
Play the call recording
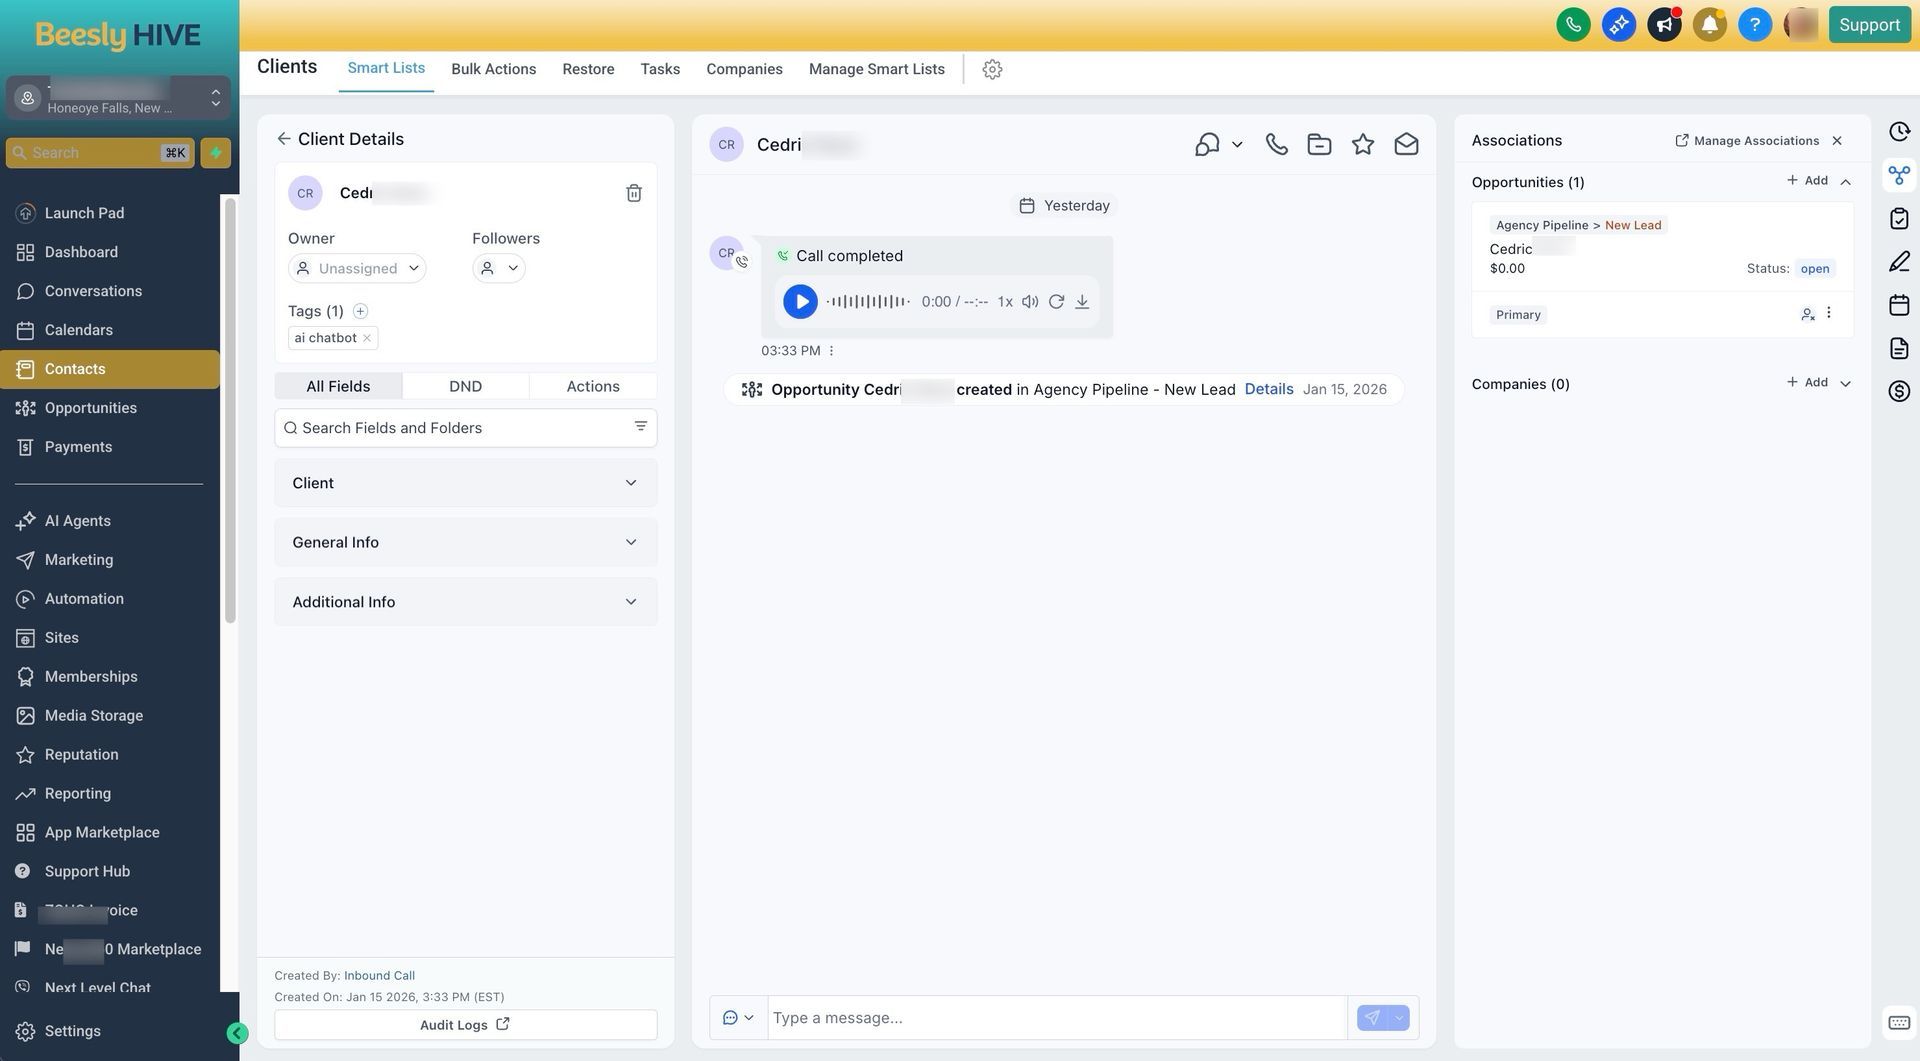click(x=800, y=302)
